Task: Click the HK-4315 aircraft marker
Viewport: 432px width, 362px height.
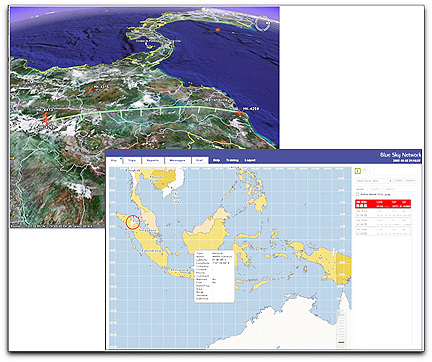Action: pyautogui.click(x=90, y=89)
